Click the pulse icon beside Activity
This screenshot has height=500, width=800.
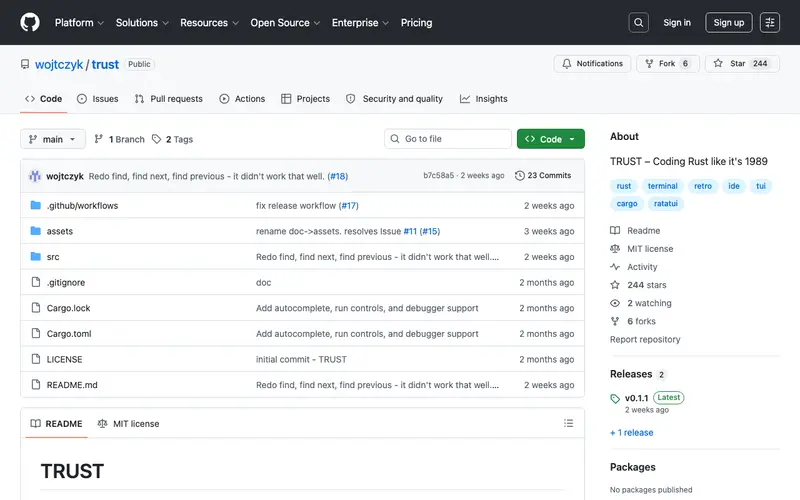coord(615,267)
